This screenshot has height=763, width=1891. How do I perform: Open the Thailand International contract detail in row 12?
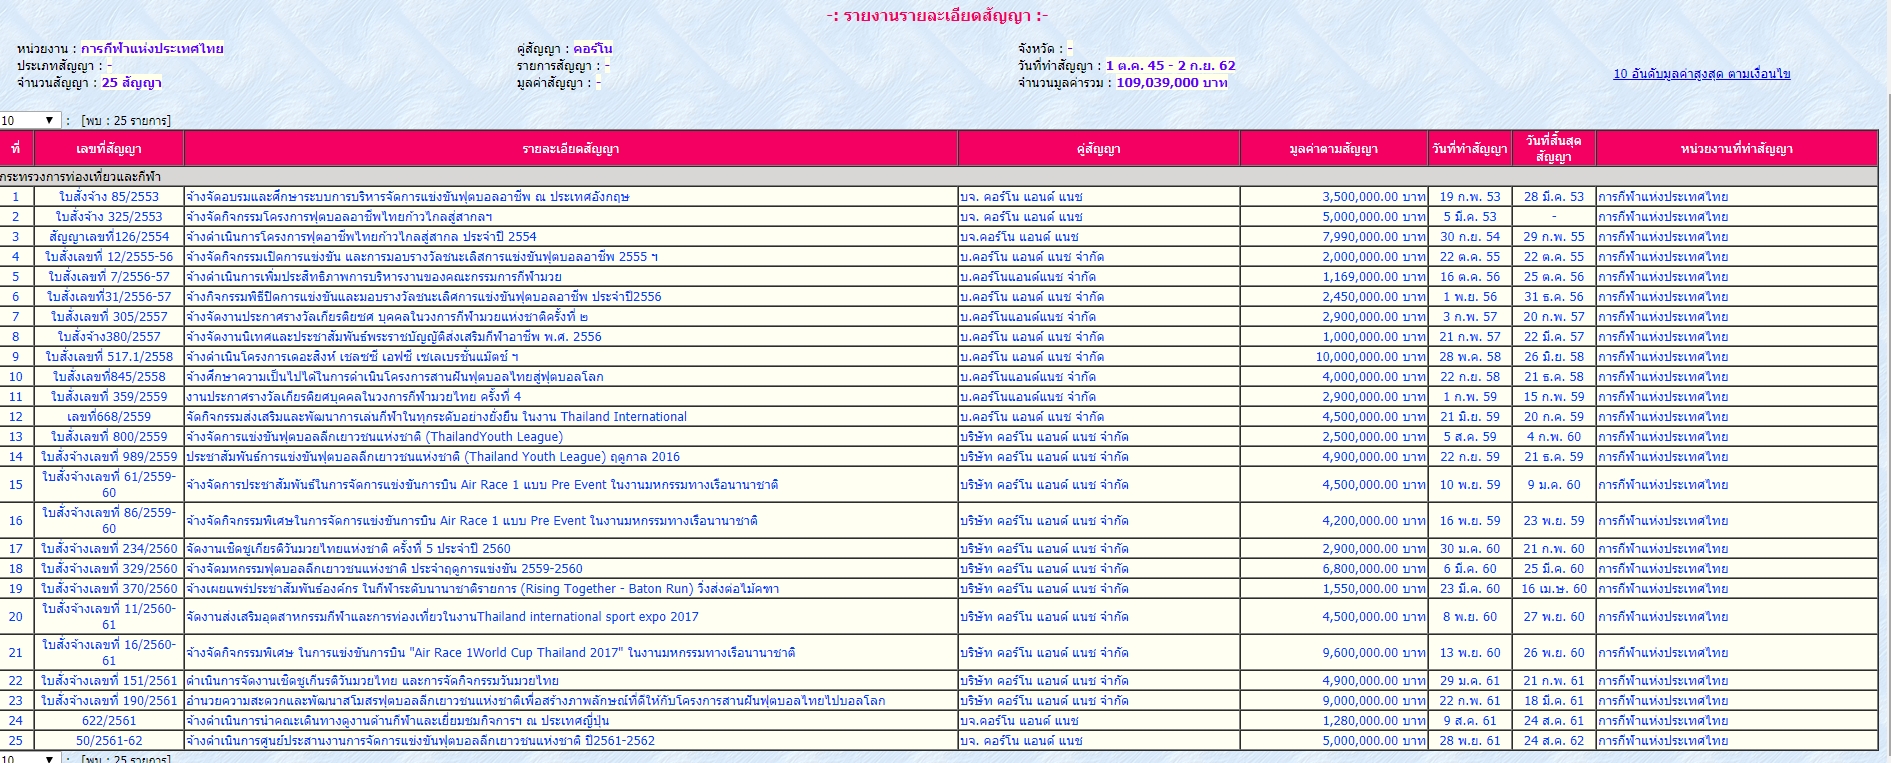[436, 417]
